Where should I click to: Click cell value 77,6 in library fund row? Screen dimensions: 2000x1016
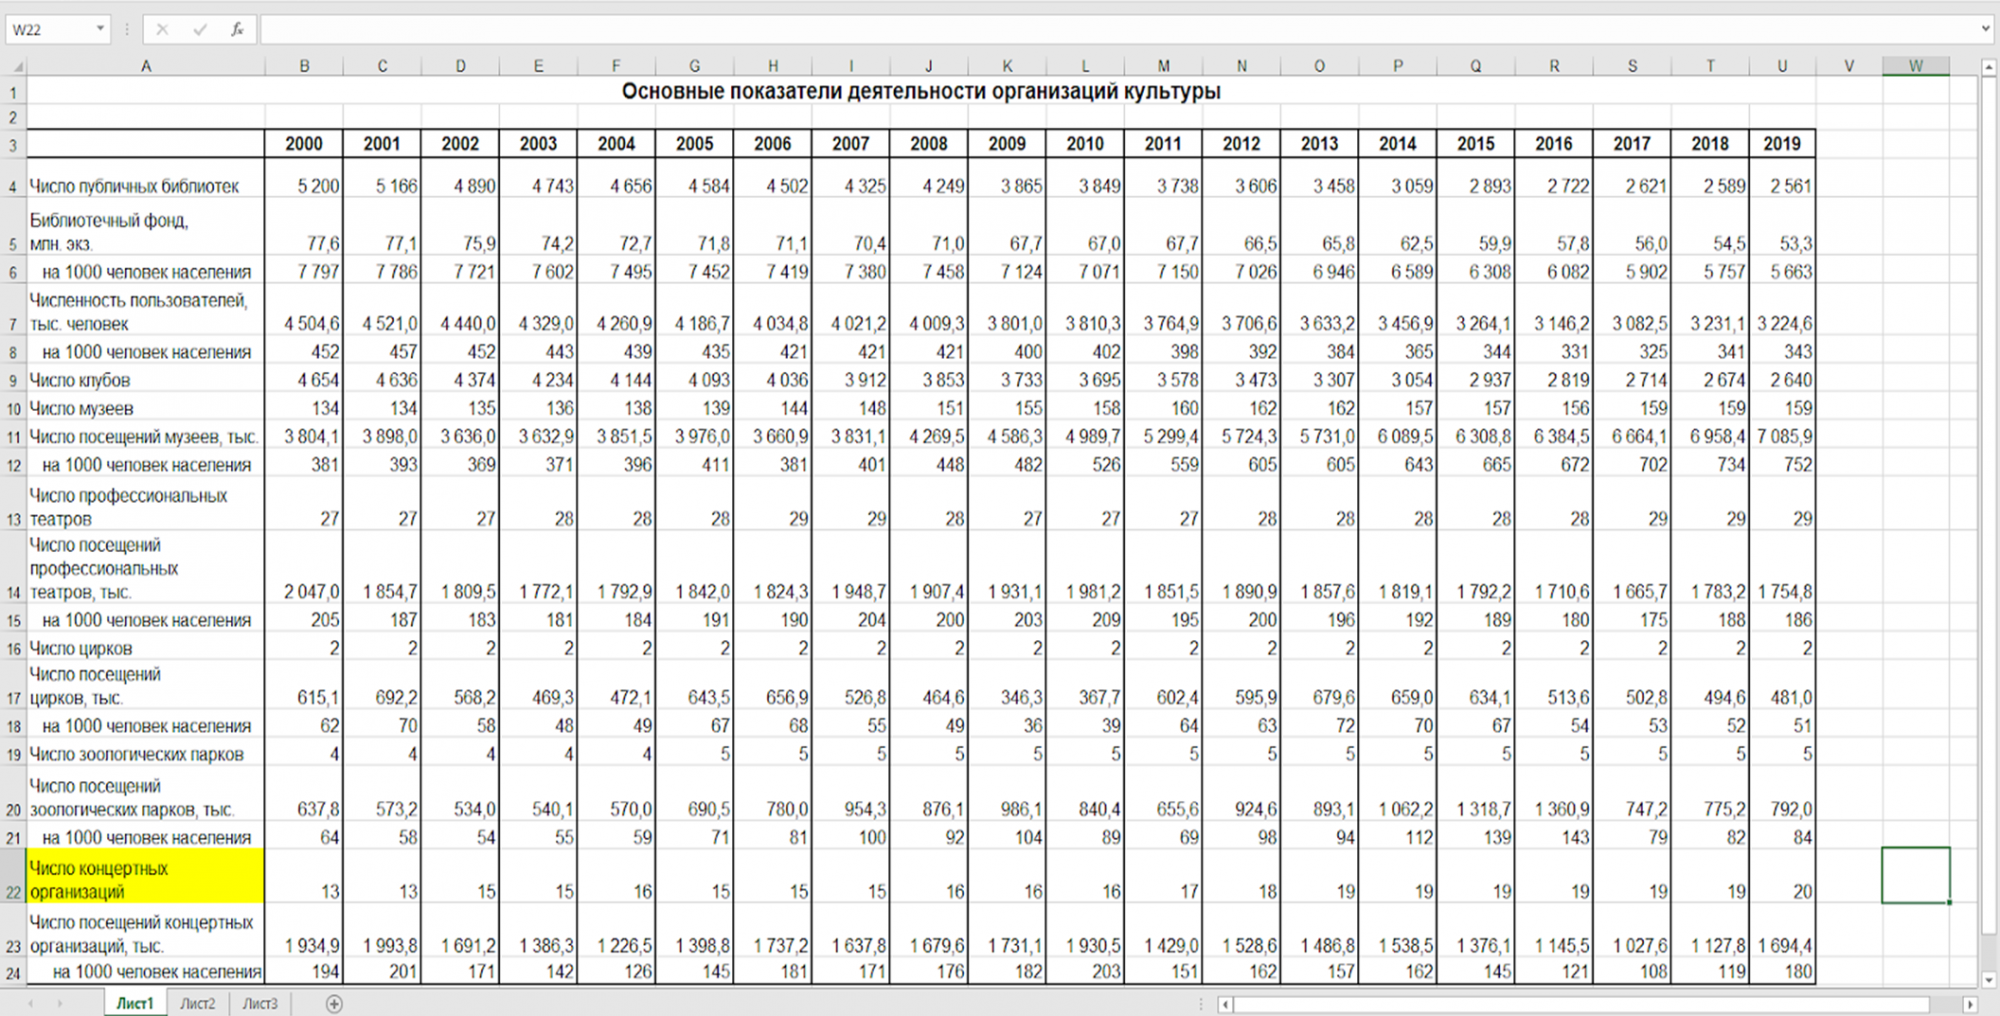pyautogui.click(x=304, y=228)
